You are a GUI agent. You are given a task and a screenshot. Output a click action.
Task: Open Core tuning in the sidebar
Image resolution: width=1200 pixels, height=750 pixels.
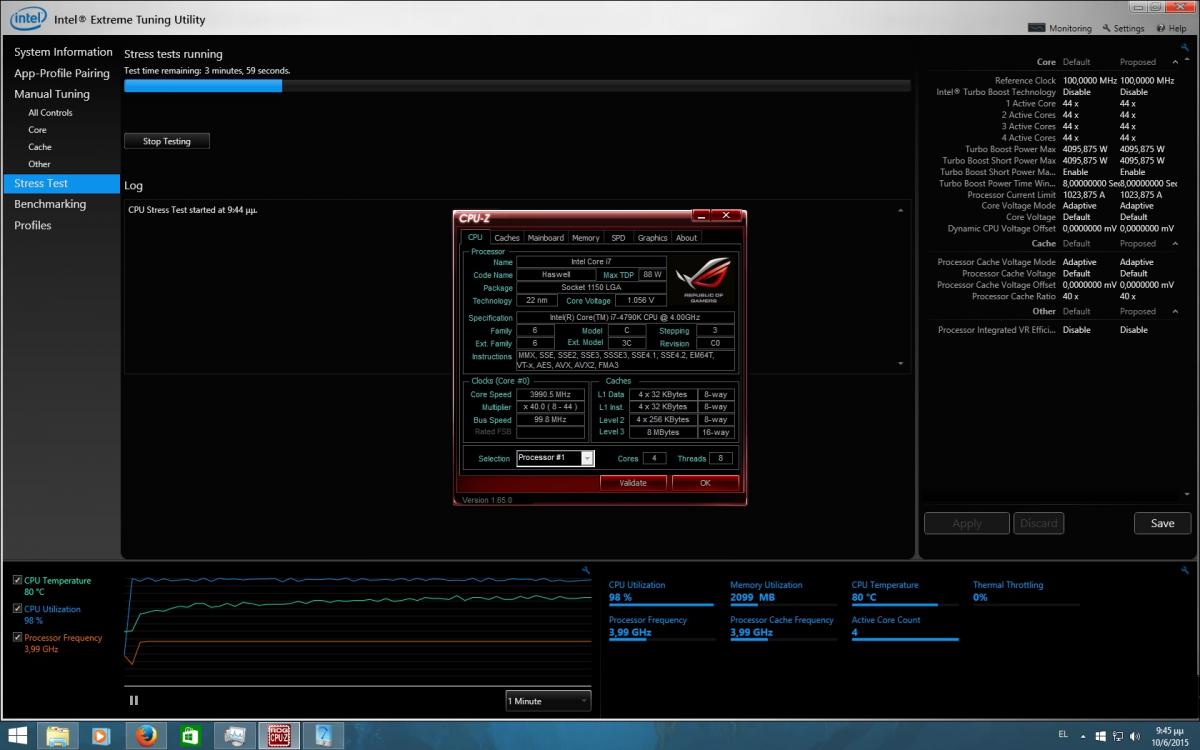tap(37, 130)
